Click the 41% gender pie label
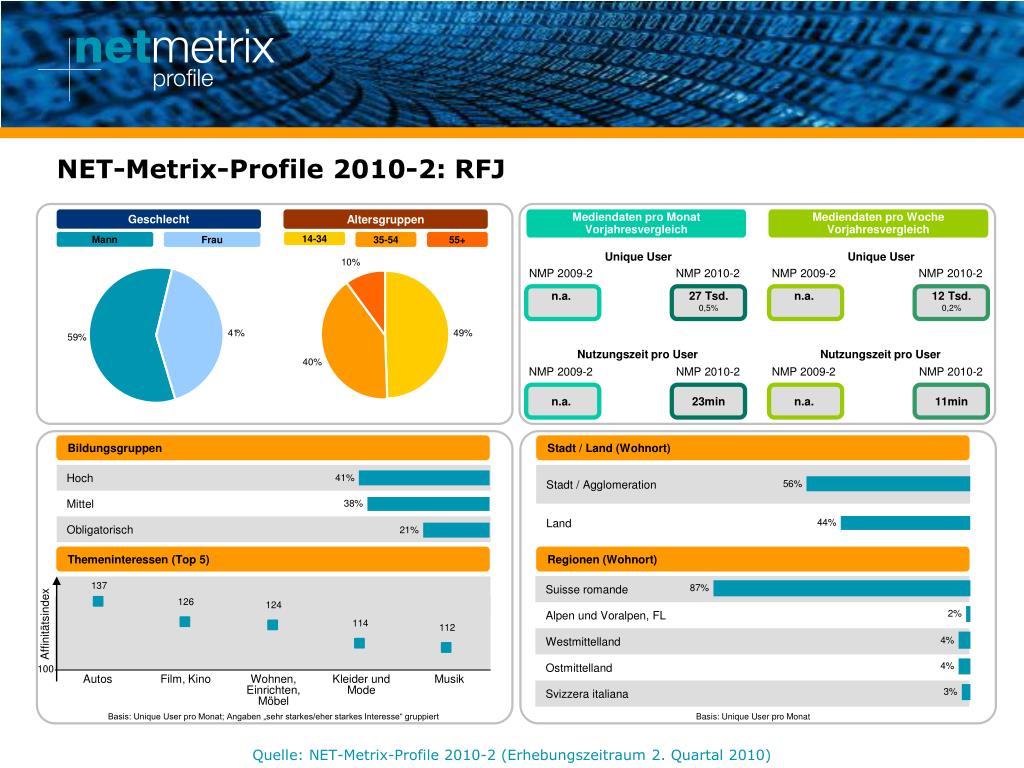Image resolution: width=1024 pixels, height=768 pixels. (236, 332)
